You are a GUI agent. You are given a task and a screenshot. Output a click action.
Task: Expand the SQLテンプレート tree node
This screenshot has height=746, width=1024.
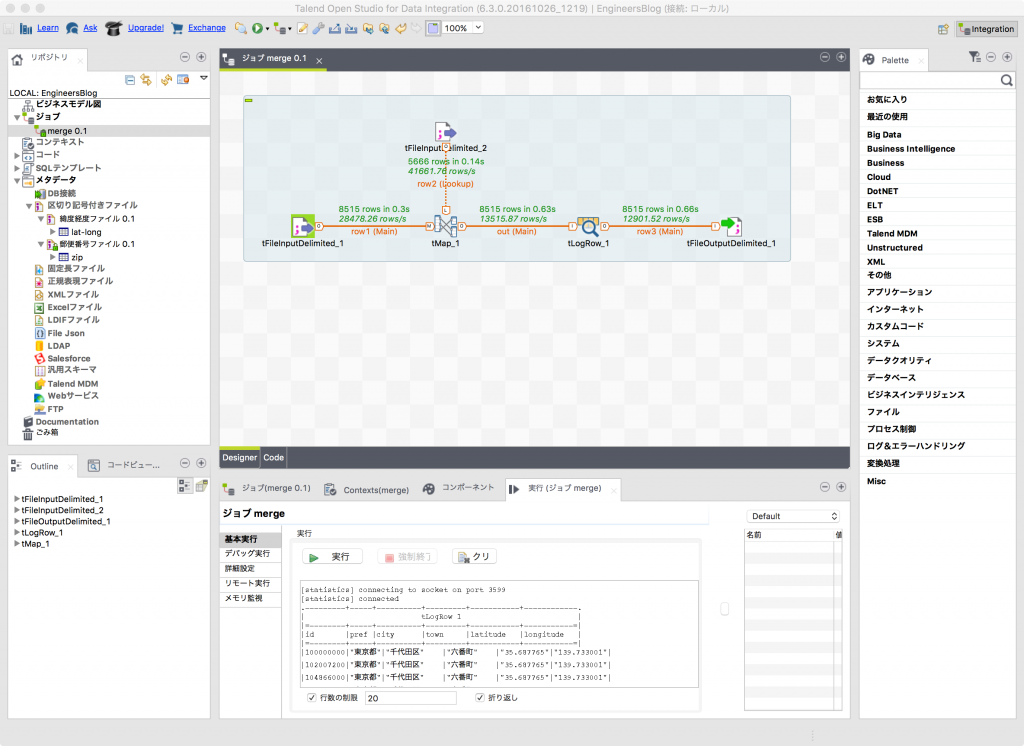pyautogui.click(x=17, y=168)
